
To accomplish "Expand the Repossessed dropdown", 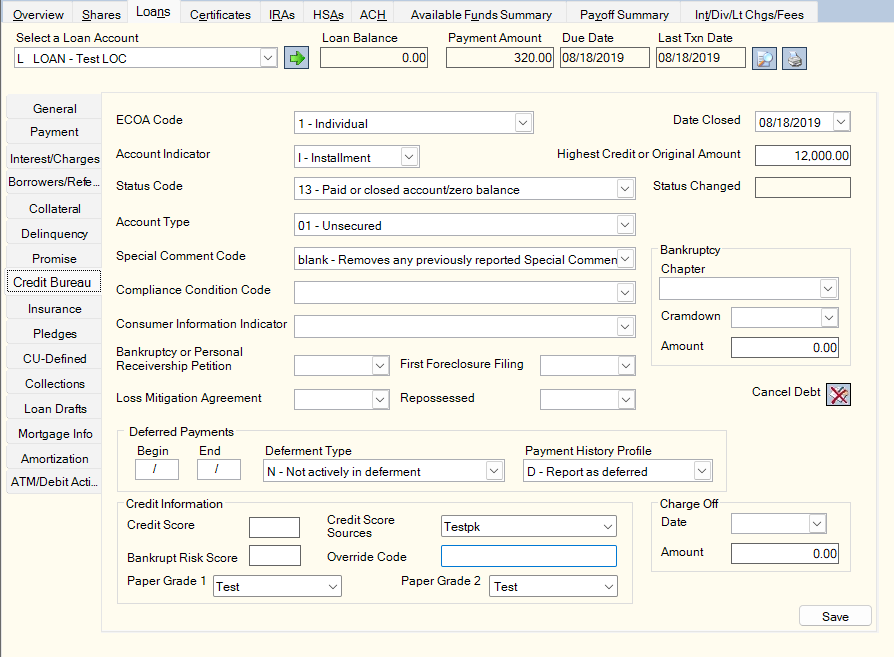I will click(x=625, y=400).
